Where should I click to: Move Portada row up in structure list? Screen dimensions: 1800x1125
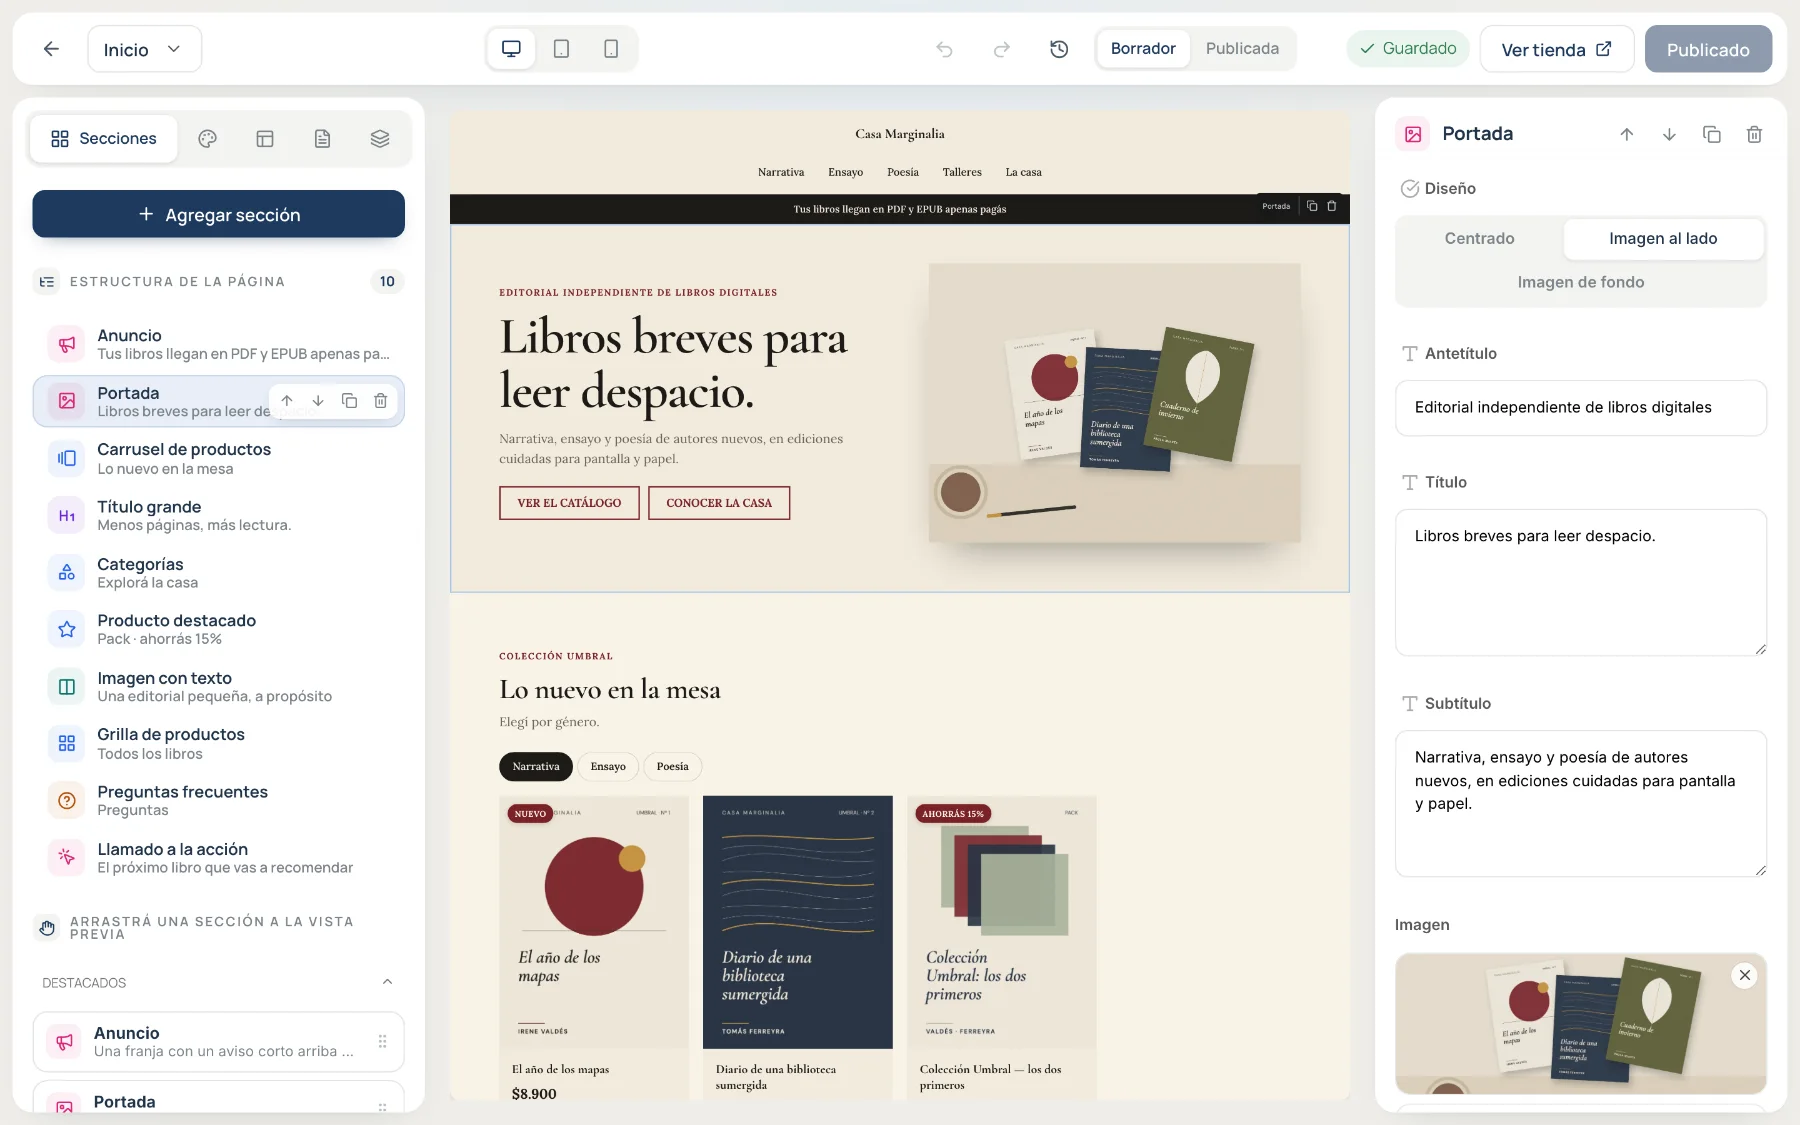(287, 401)
